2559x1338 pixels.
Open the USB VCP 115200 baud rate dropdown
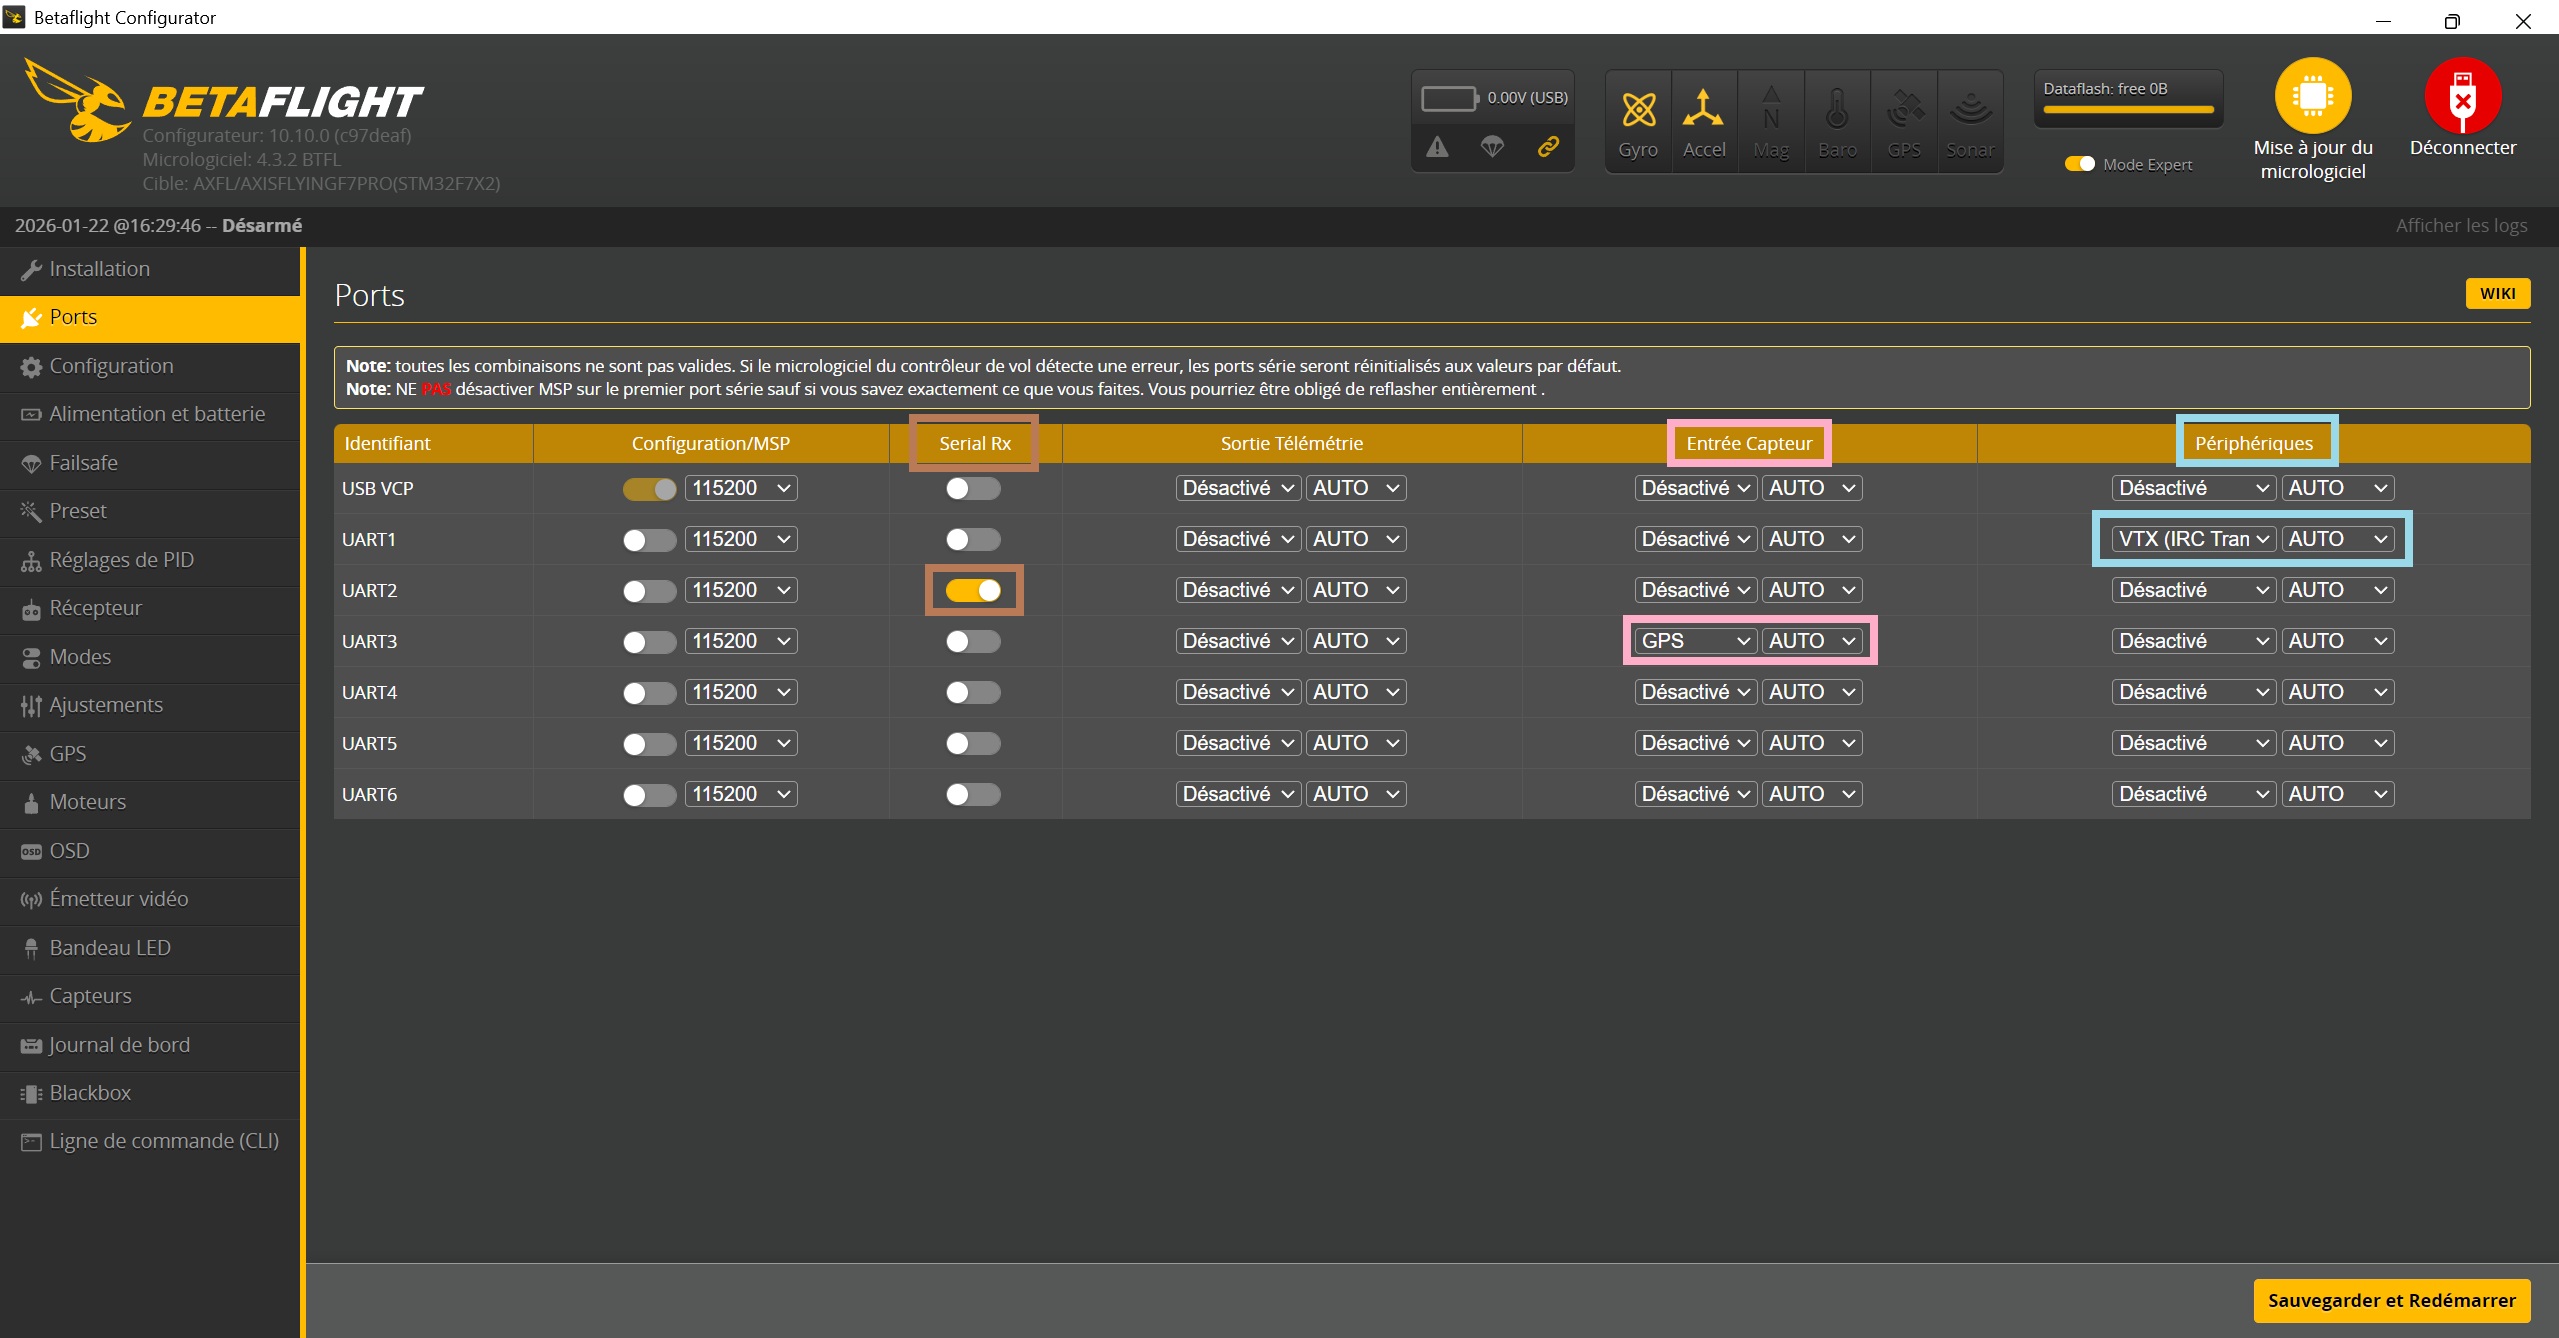point(741,488)
